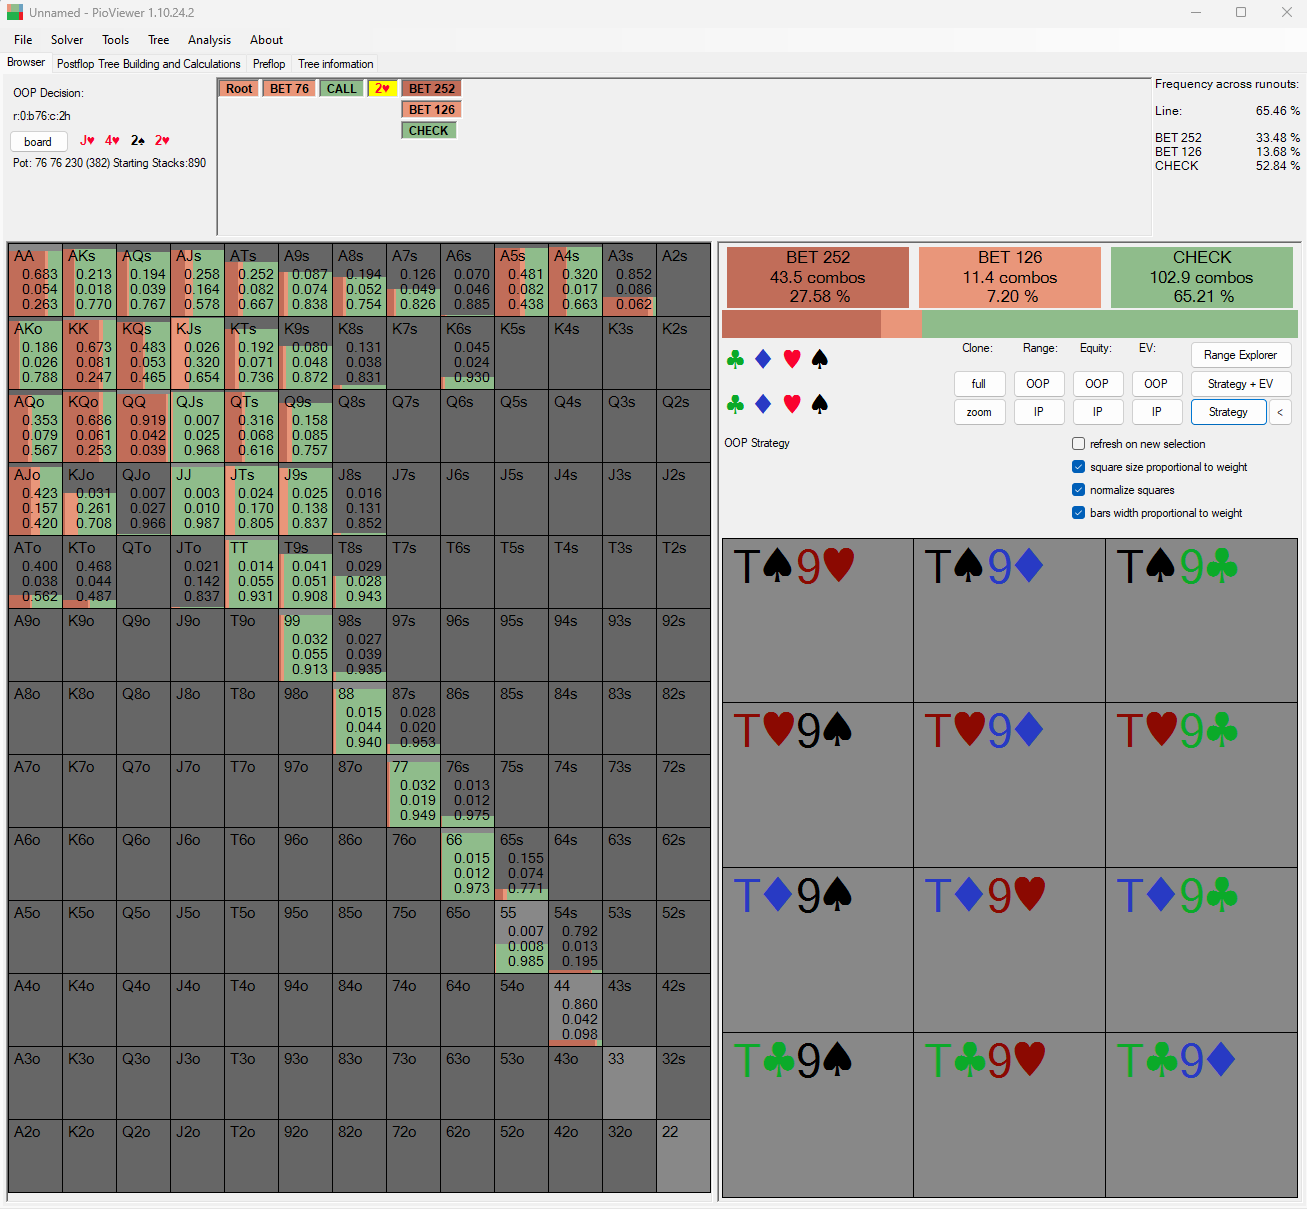Click the green CHECK 102.9 combos box
1307x1209 pixels.
click(1201, 277)
